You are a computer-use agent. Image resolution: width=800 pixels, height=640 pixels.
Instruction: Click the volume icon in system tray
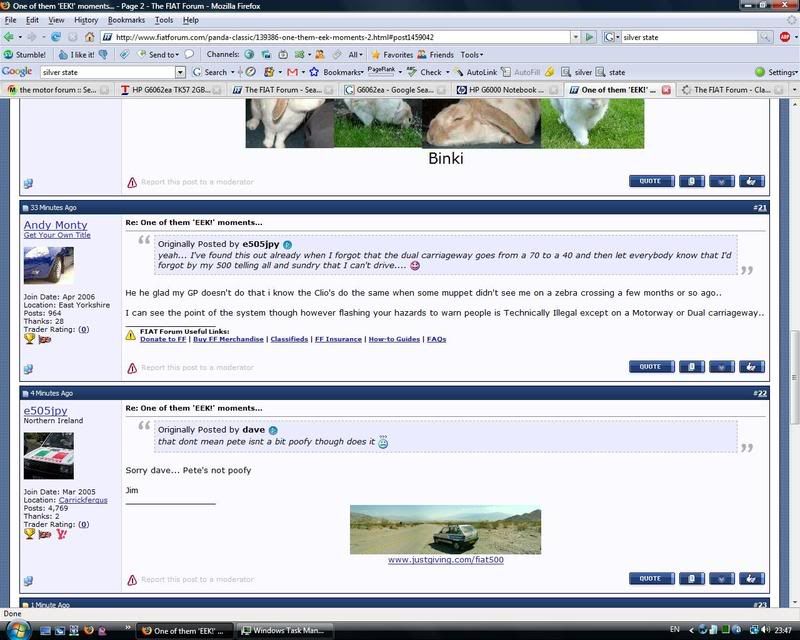point(765,630)
